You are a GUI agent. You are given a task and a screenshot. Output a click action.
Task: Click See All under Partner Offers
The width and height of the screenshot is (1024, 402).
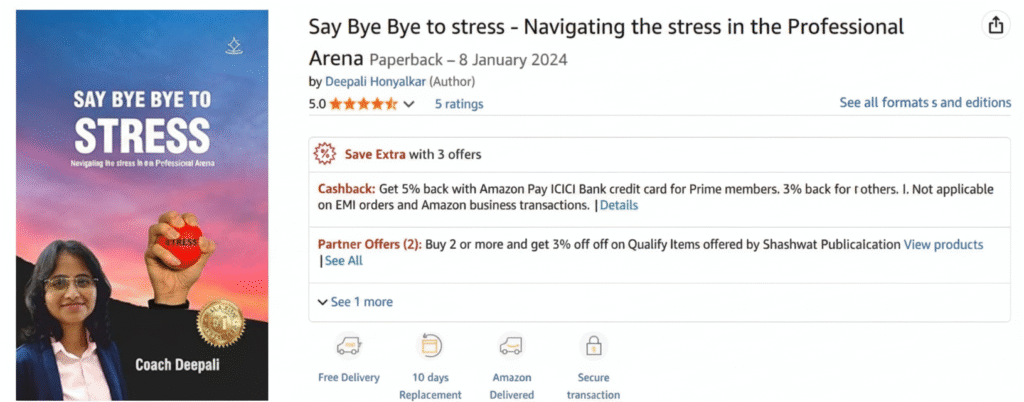343,261
